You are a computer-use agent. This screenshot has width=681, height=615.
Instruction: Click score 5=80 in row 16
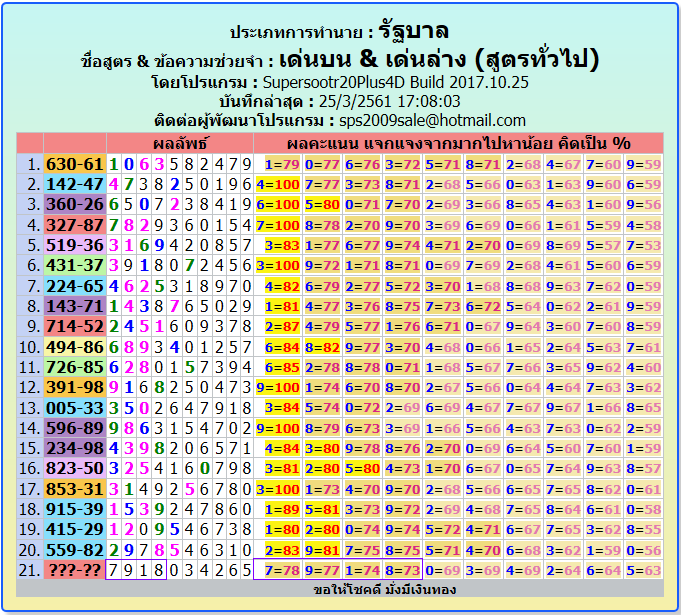(x=362, y=469)
